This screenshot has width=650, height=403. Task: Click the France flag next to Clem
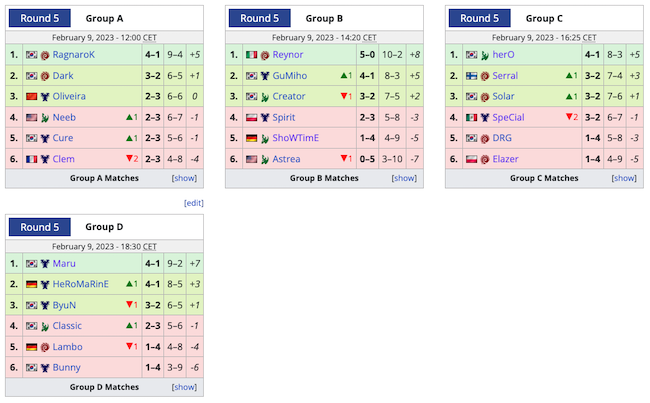pos(32,159)
